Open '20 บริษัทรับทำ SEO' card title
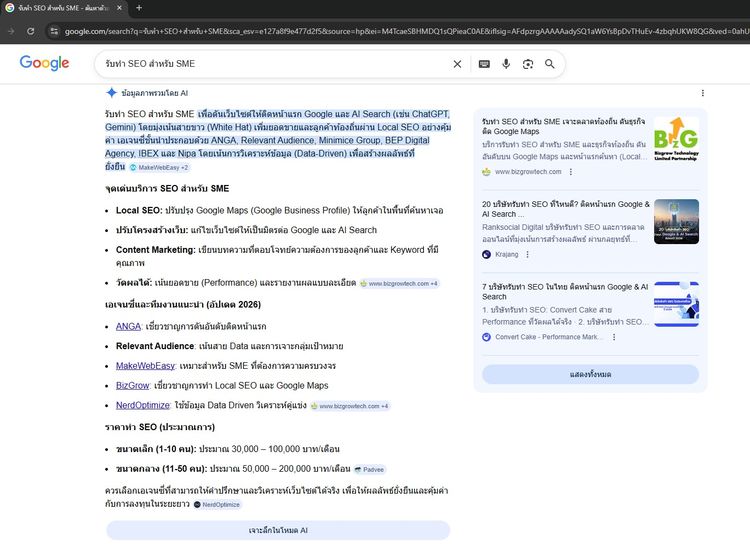 coord(566,209)
